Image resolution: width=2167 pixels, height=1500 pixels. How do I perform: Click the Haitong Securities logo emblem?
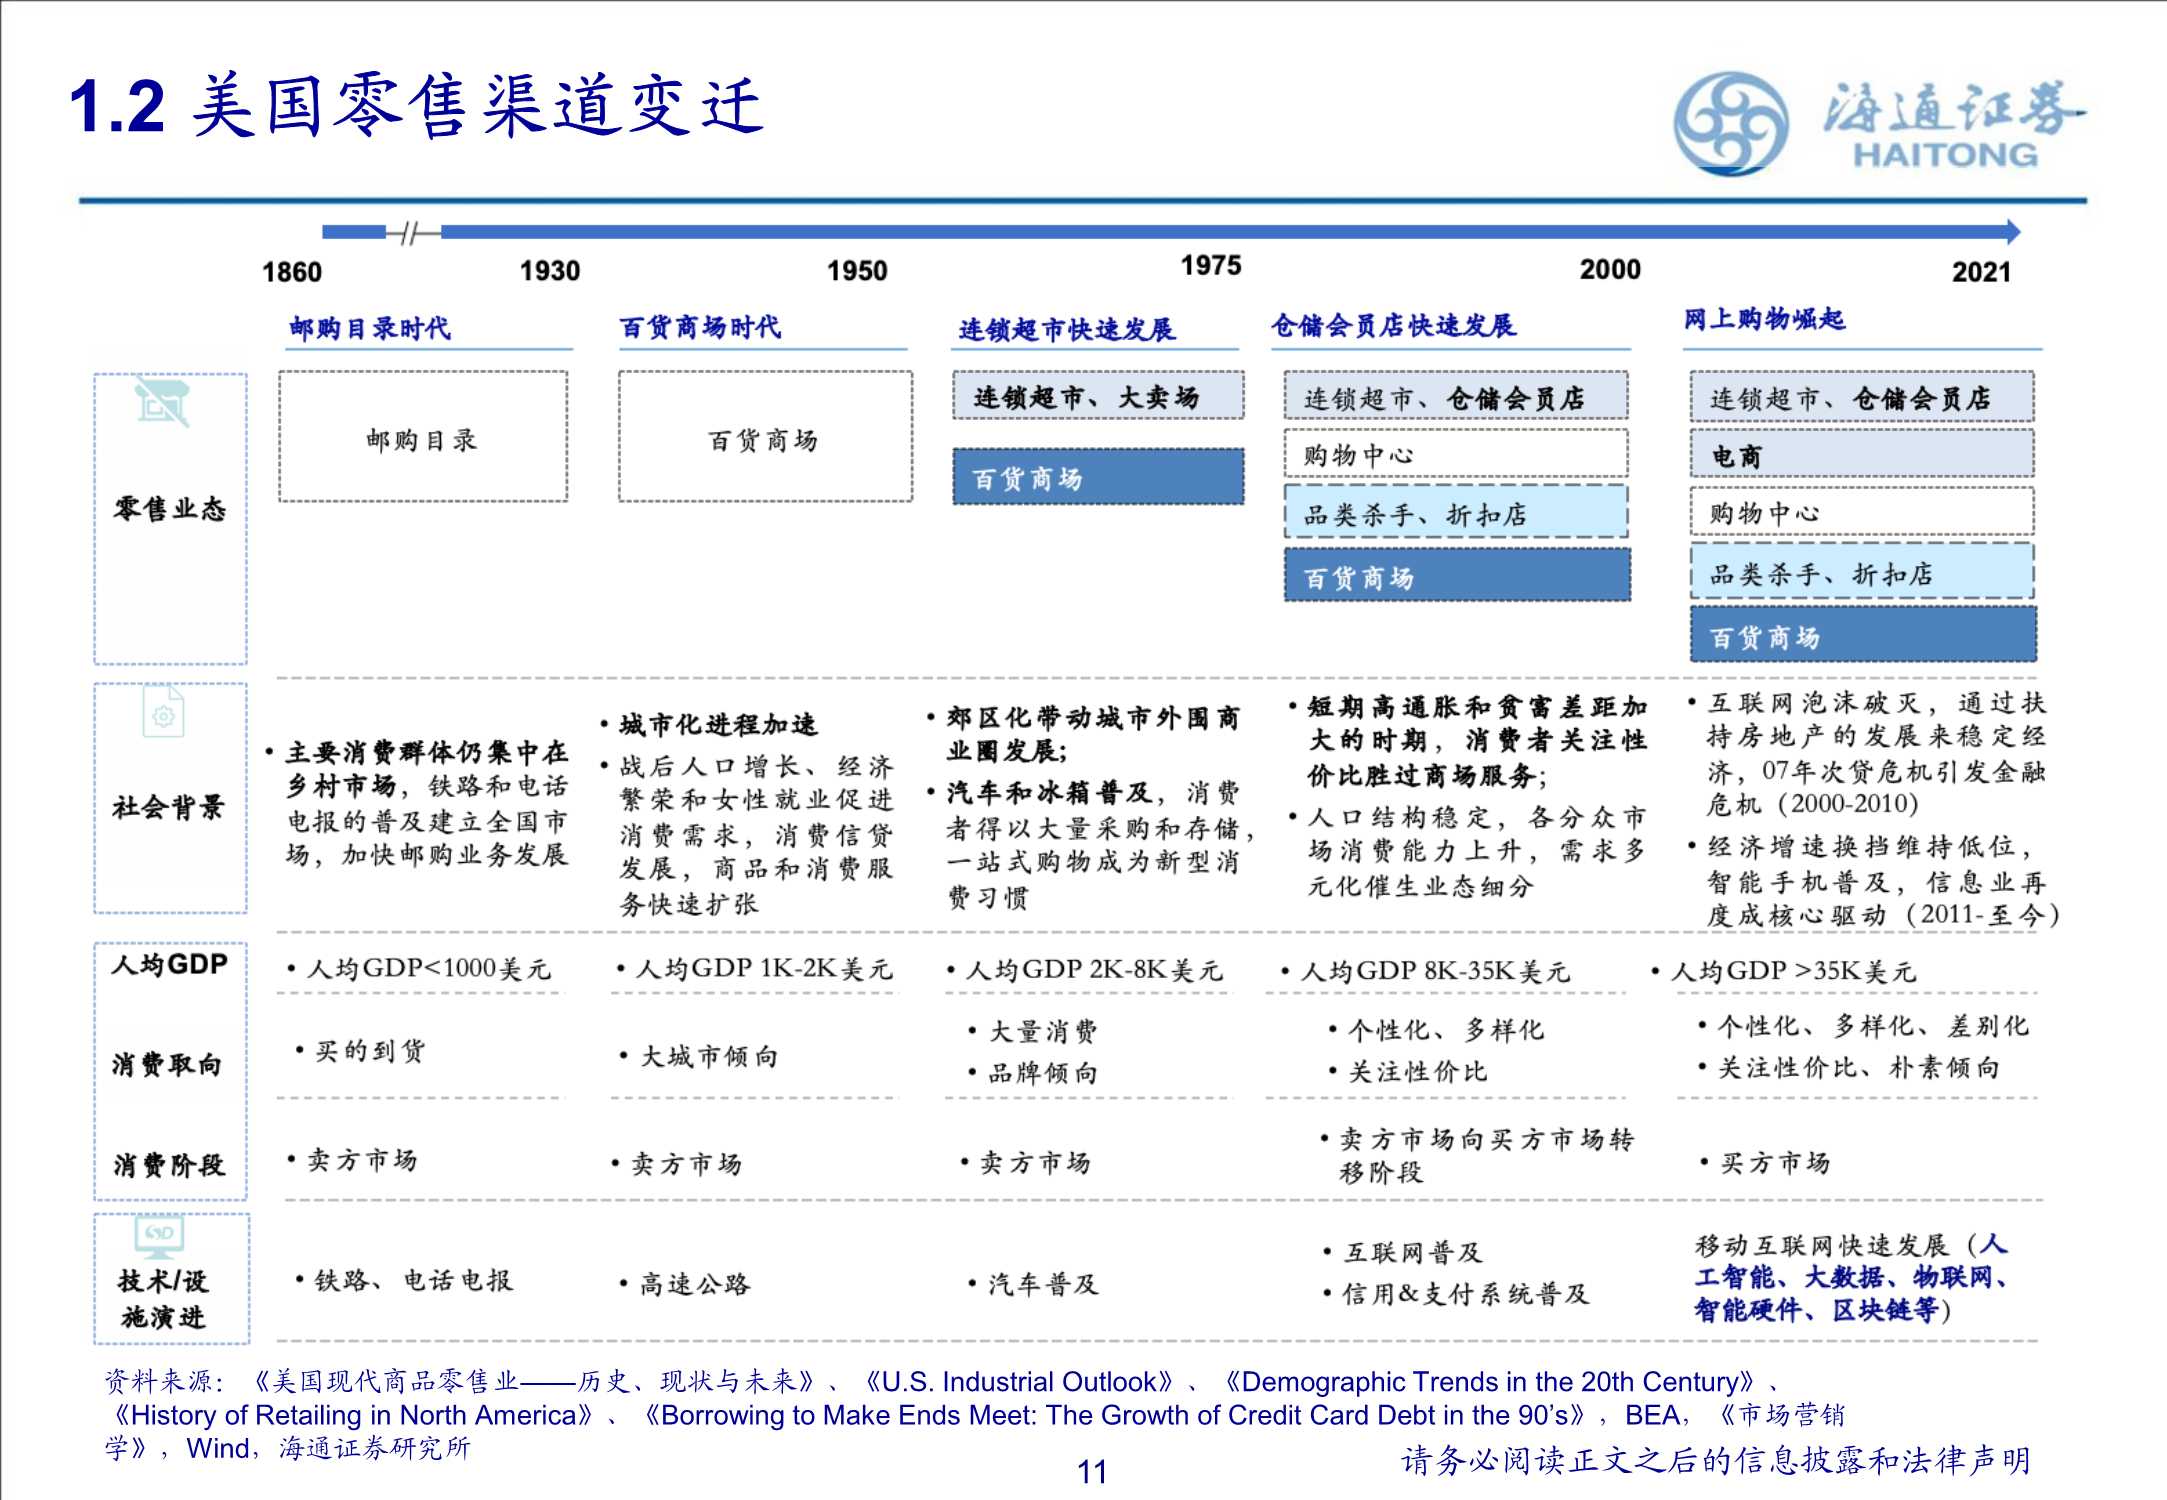point(1731,124)
